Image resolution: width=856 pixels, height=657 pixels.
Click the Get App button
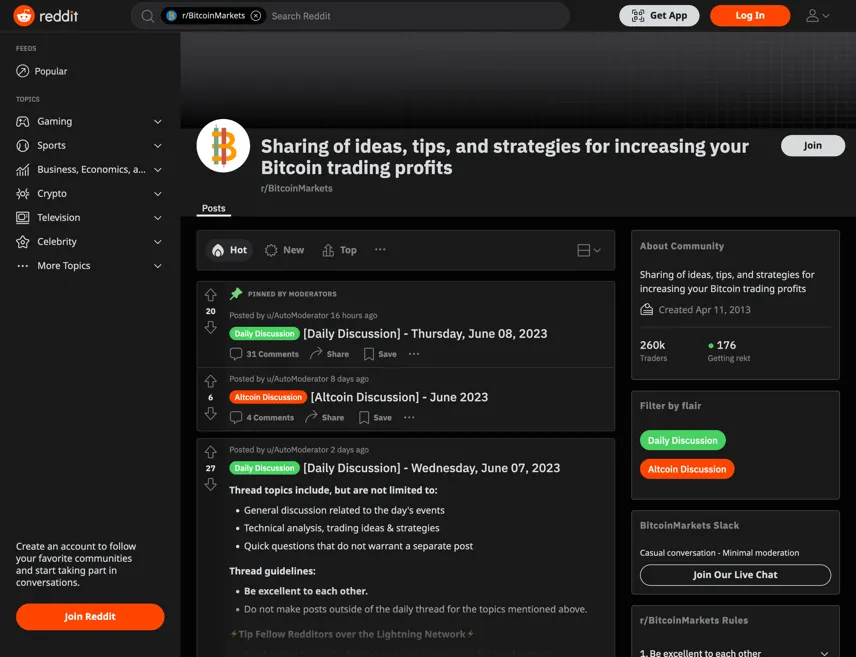click(x=659, y=16)
